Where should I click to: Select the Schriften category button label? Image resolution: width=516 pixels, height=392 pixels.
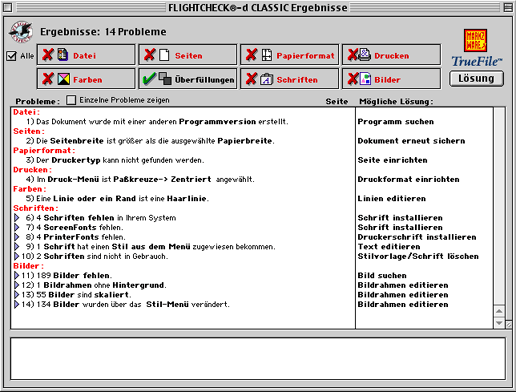coord(297,80)
